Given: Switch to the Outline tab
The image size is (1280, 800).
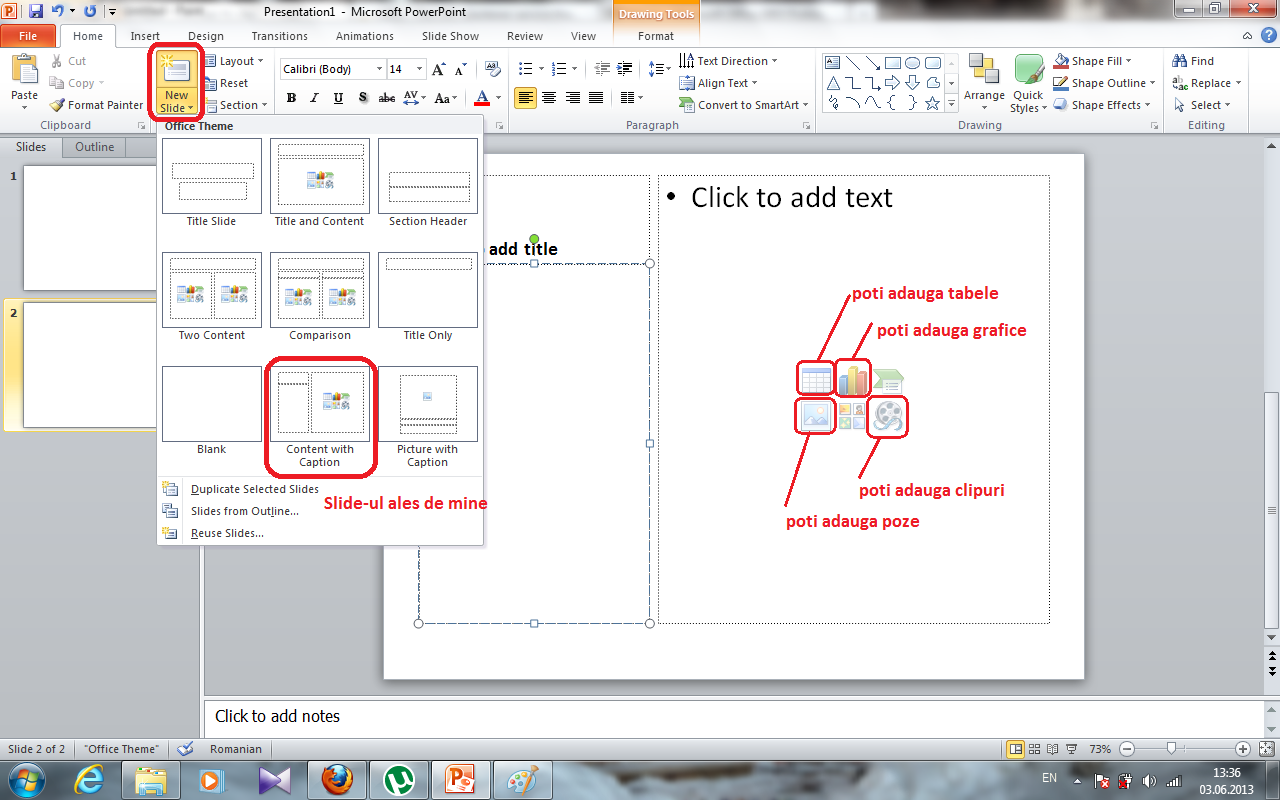Looking at the screenshot, I should [x=94, y=147].
